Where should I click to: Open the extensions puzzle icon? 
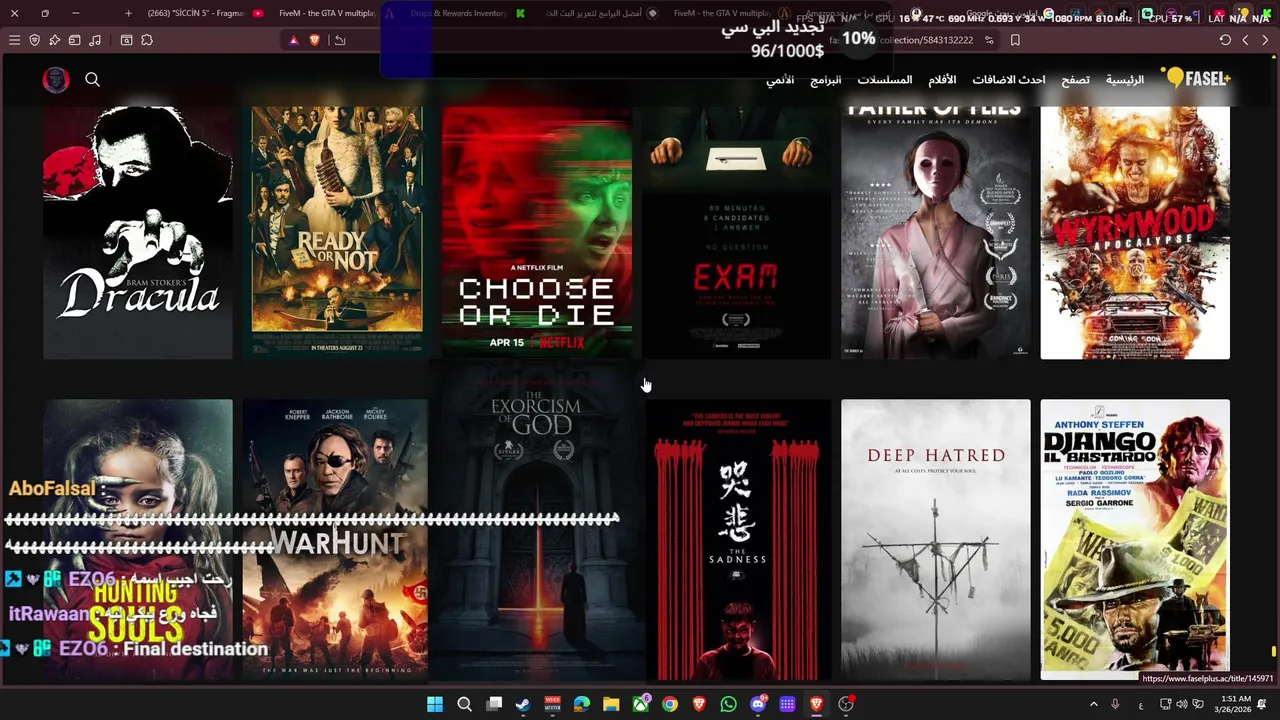point(147,40)
